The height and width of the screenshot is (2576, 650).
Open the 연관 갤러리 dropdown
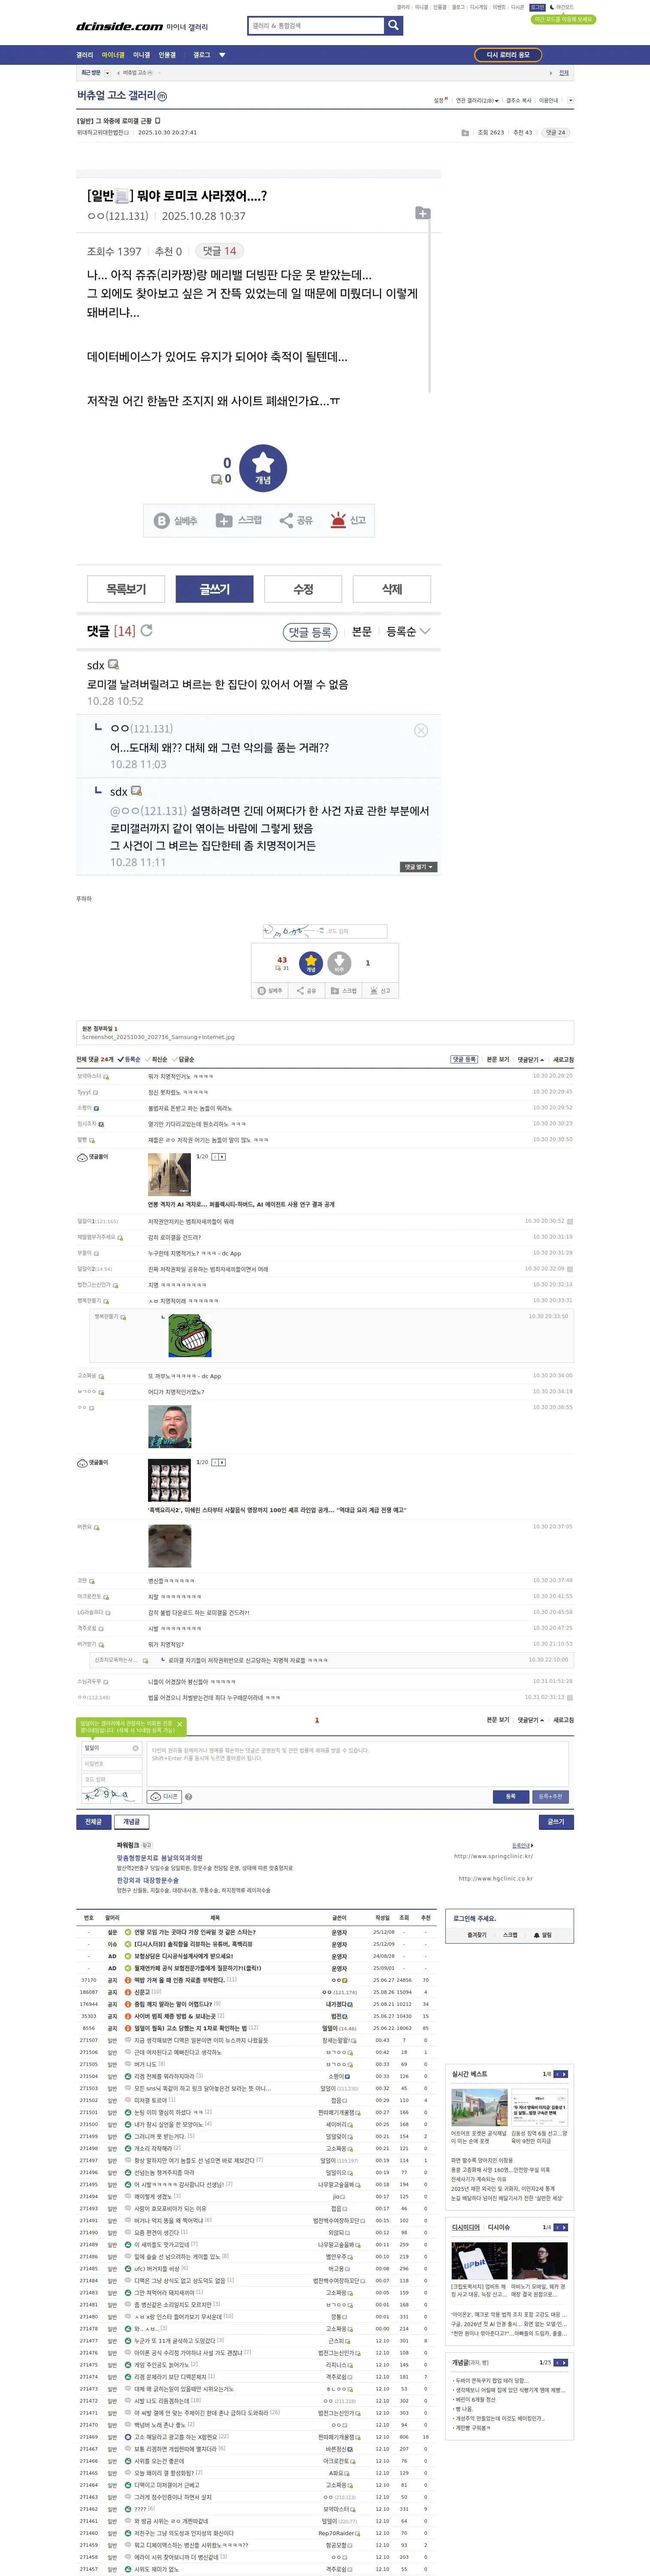coord(477,100)
